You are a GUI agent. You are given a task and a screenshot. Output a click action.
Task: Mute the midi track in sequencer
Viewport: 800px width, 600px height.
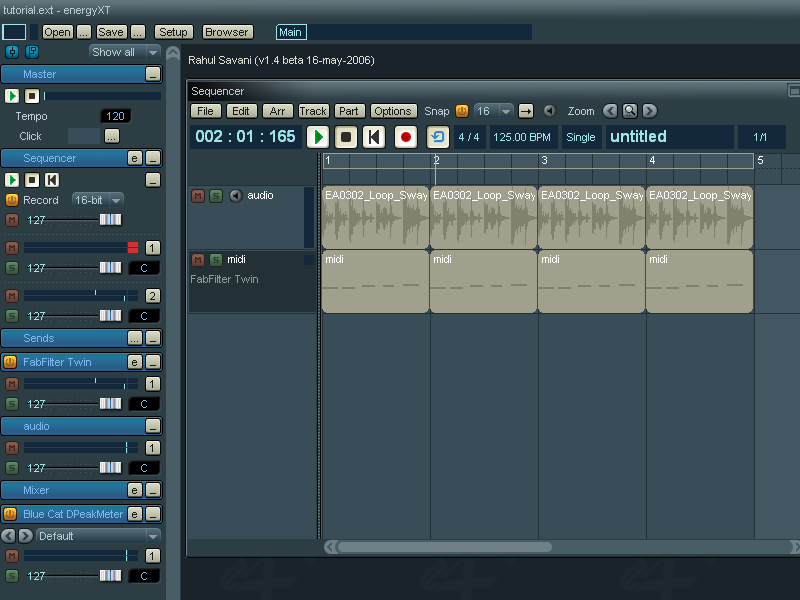[x=198, y=260]
